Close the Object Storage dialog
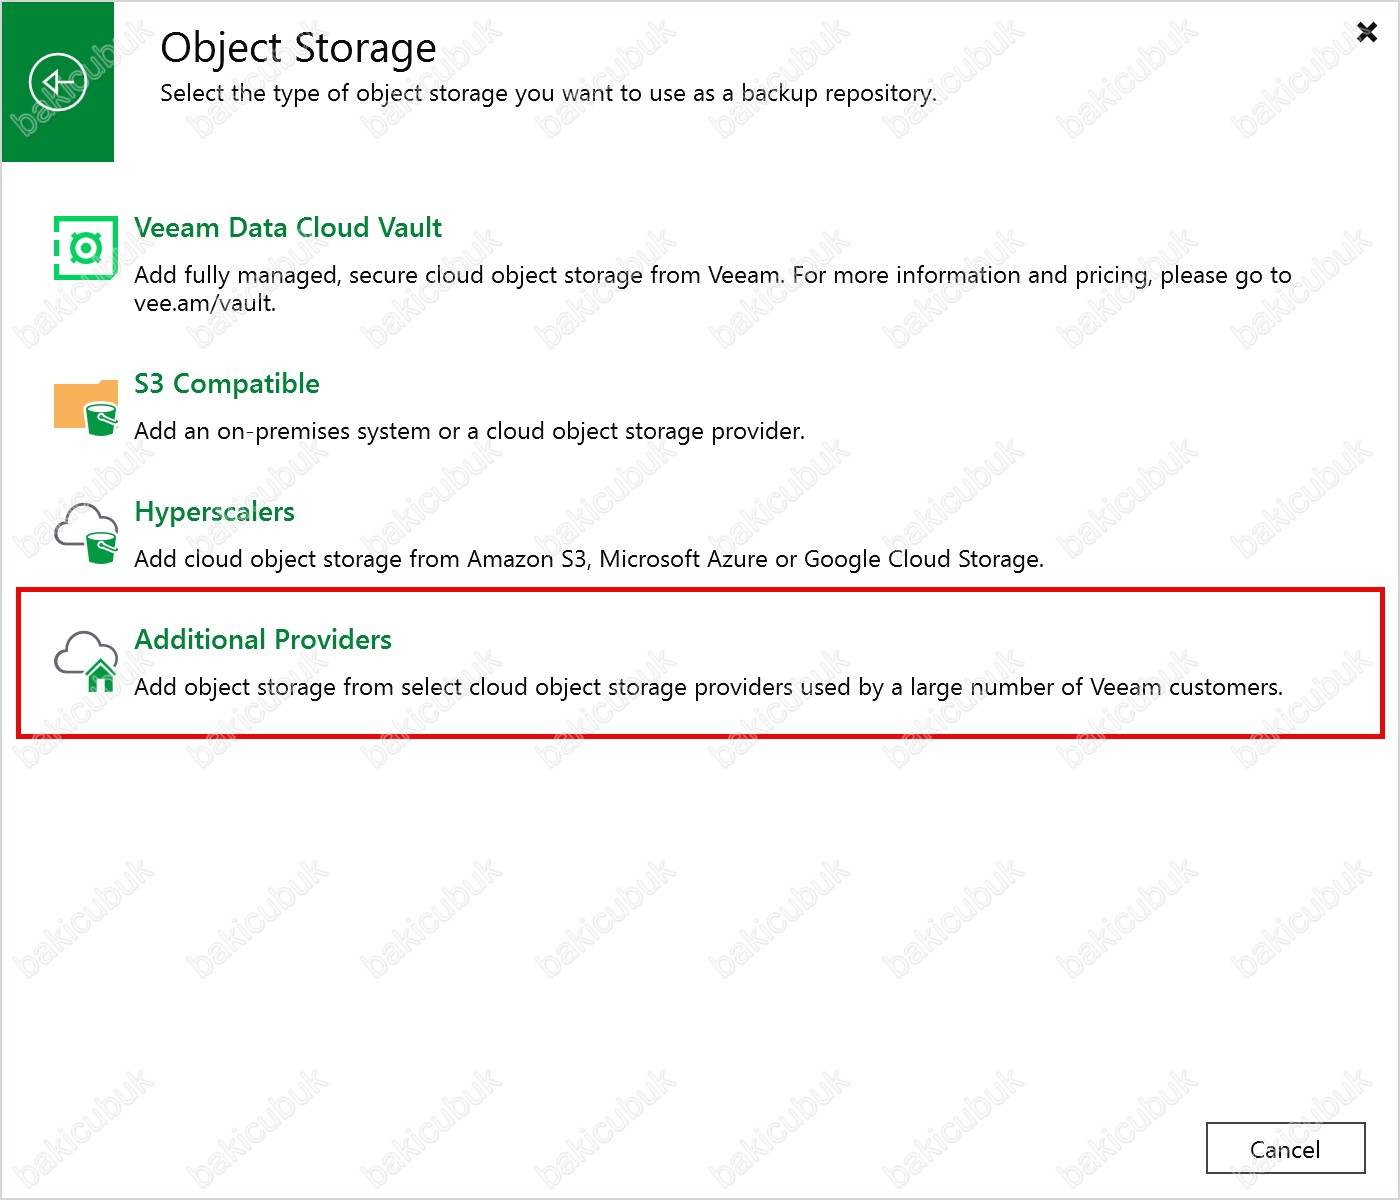This screenshot has width=1400, height=1200. (x=1367, y=33)
